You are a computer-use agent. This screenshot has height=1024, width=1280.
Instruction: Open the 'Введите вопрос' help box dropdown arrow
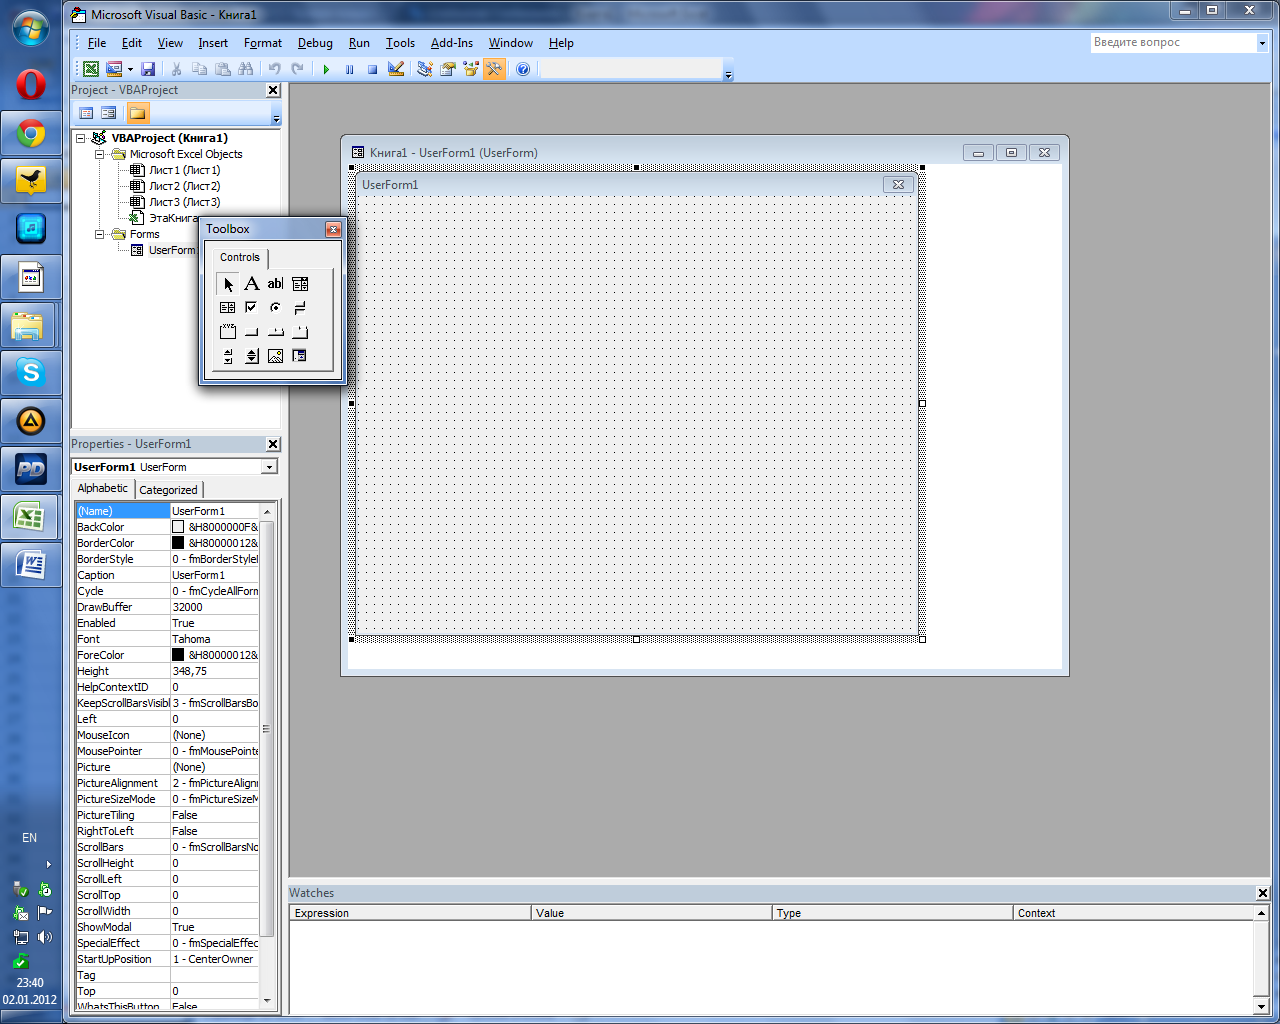coord(1262,43)
